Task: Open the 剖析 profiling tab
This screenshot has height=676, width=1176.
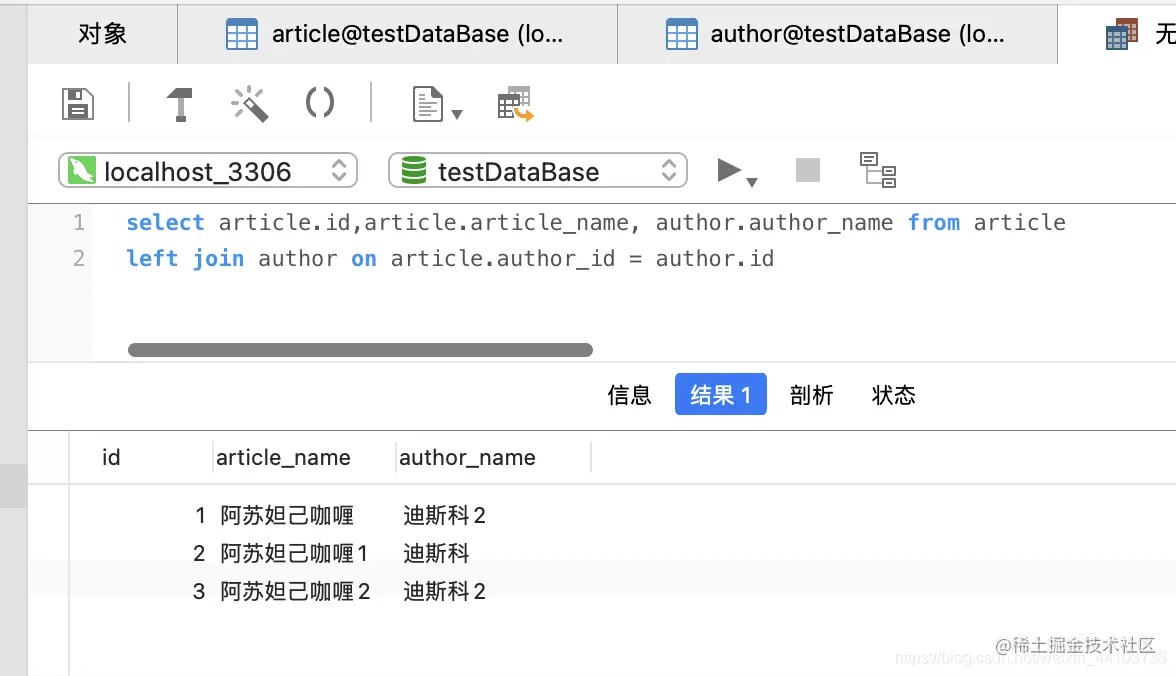Action: click(x=812, y=395)
